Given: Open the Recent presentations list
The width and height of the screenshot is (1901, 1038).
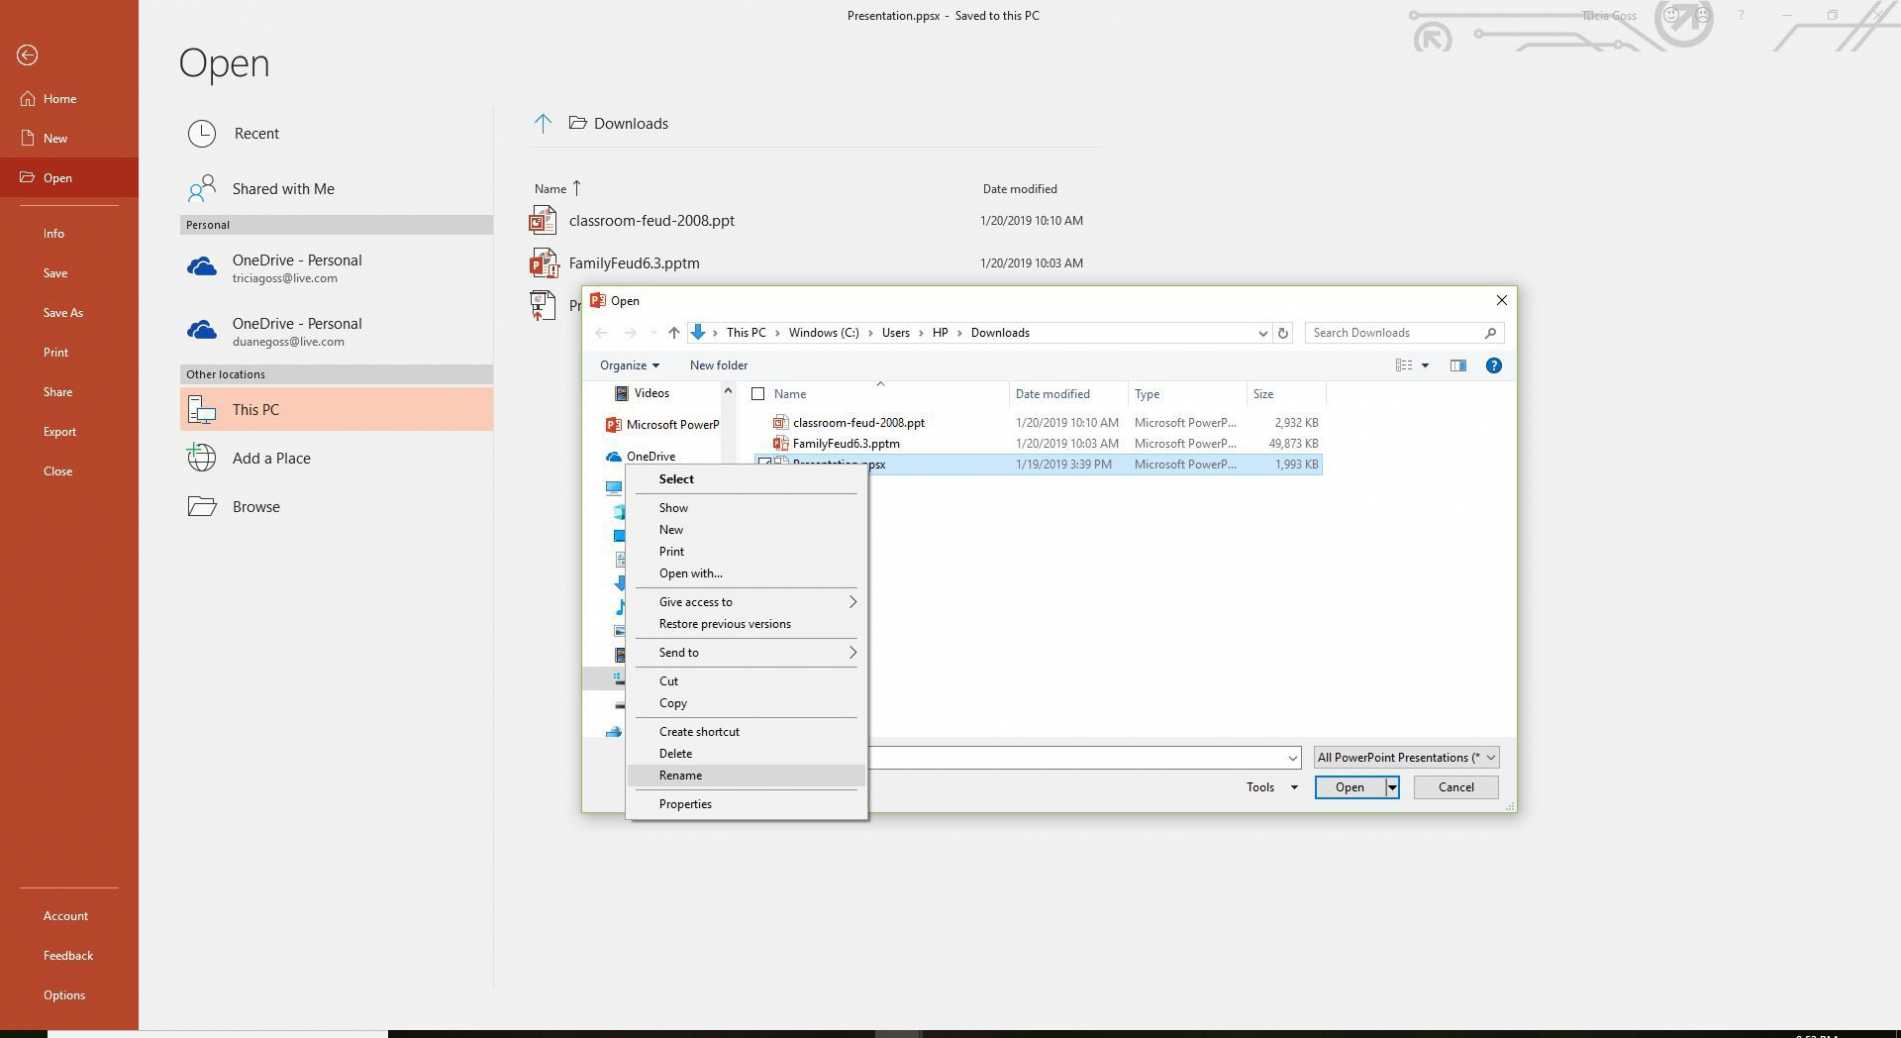Looking at the screenshot, I should tap(234, 133).
